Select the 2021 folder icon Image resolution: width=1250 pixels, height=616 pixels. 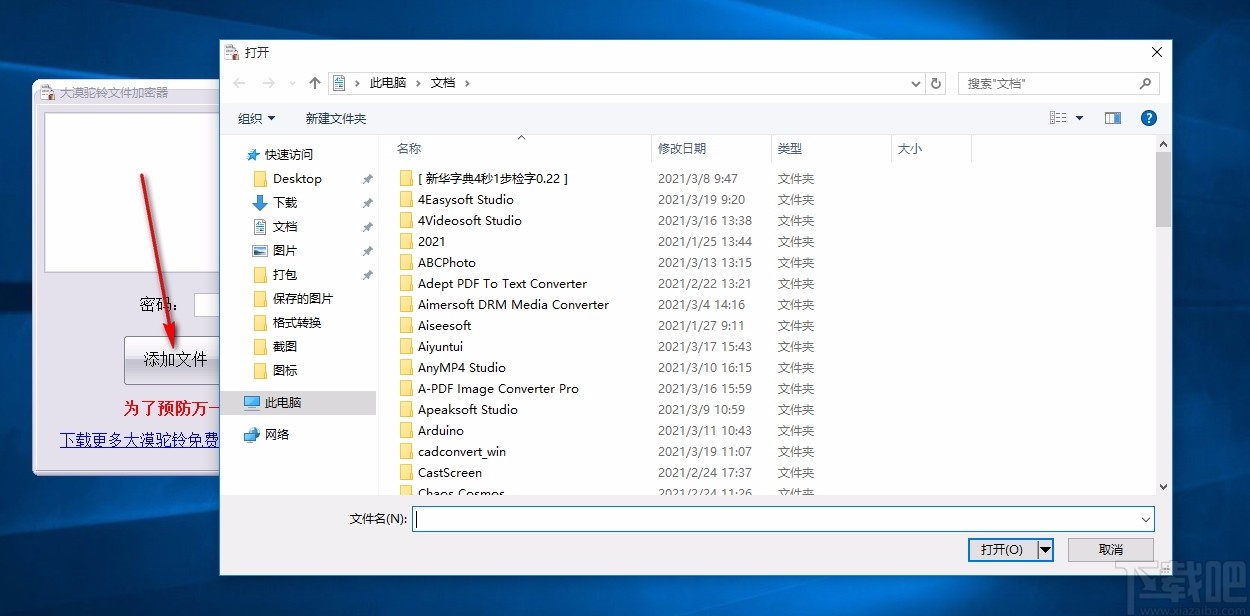click(405, 241)
